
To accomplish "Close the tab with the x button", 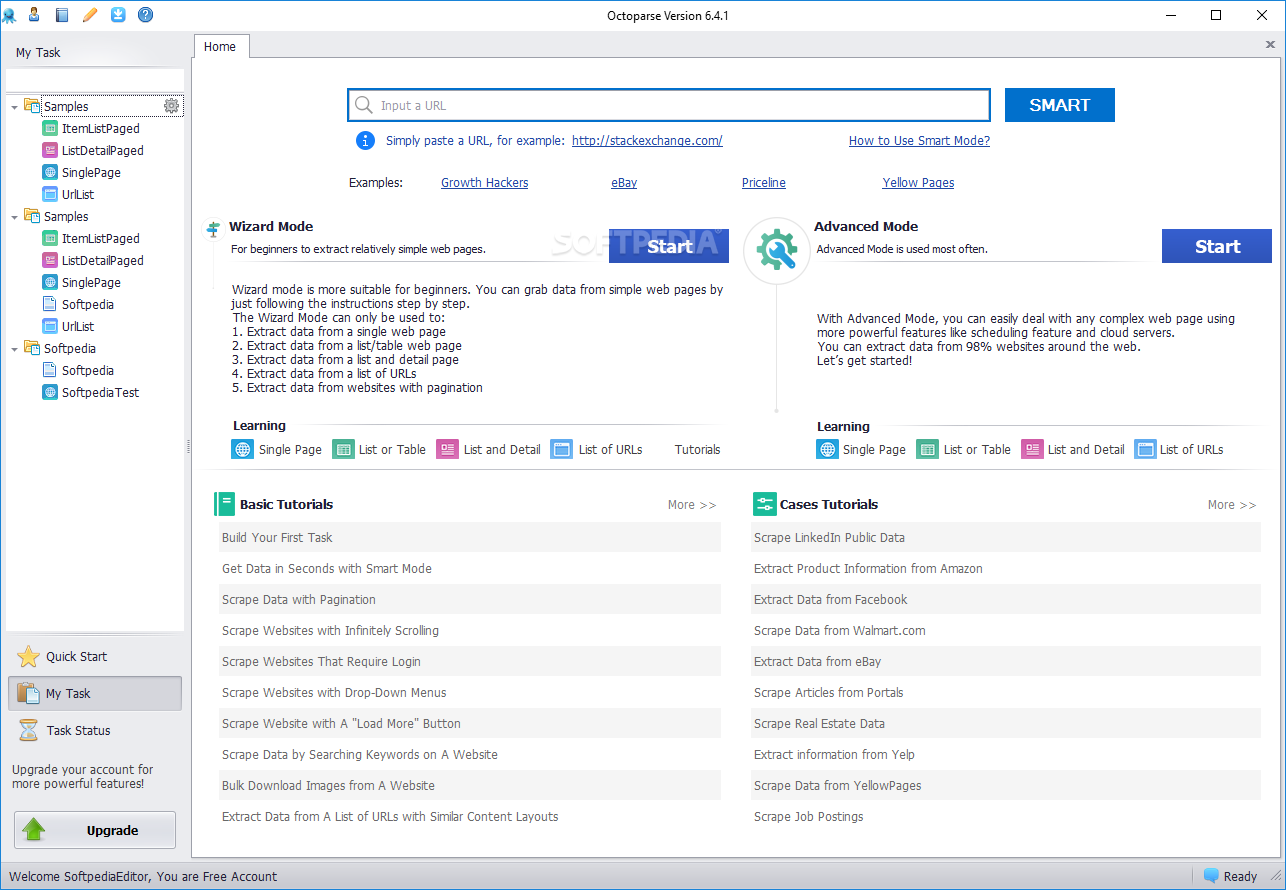I will click(x=1270, y=45).
